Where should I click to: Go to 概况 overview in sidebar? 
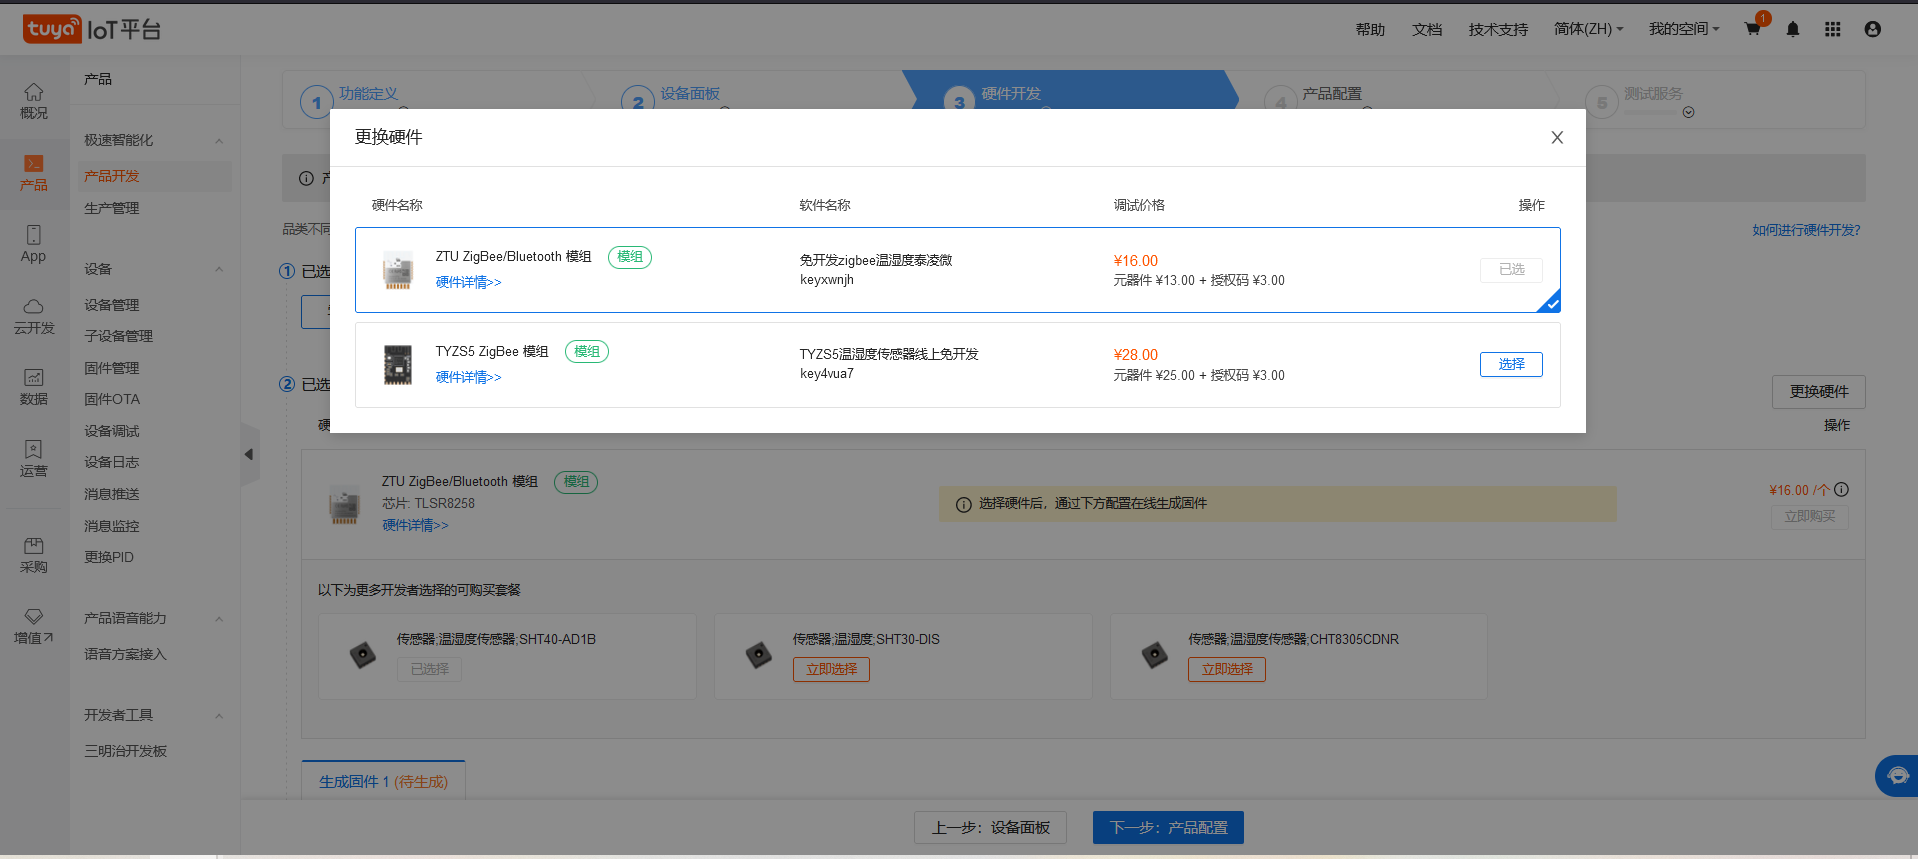34,101
